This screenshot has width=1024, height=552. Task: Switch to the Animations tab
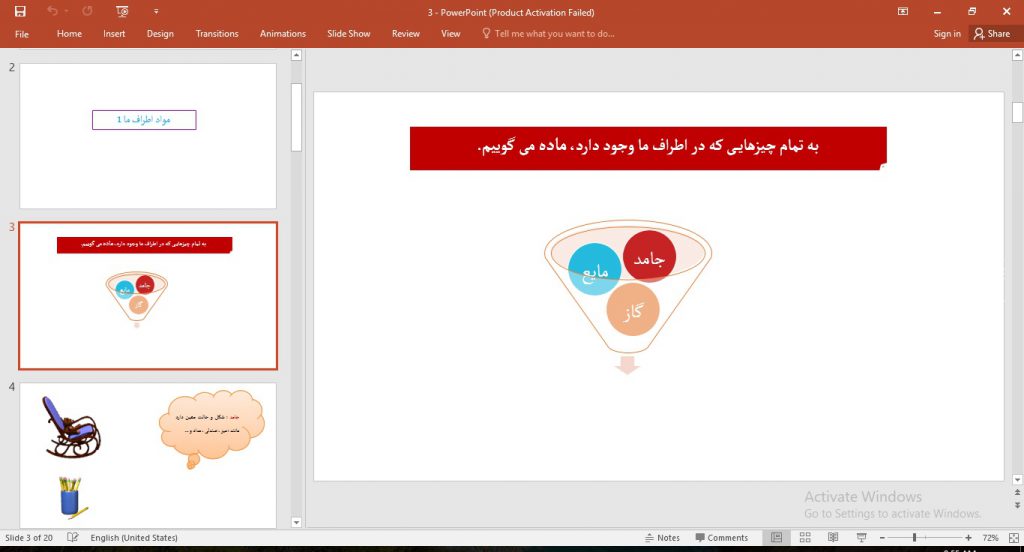(283, 34)
